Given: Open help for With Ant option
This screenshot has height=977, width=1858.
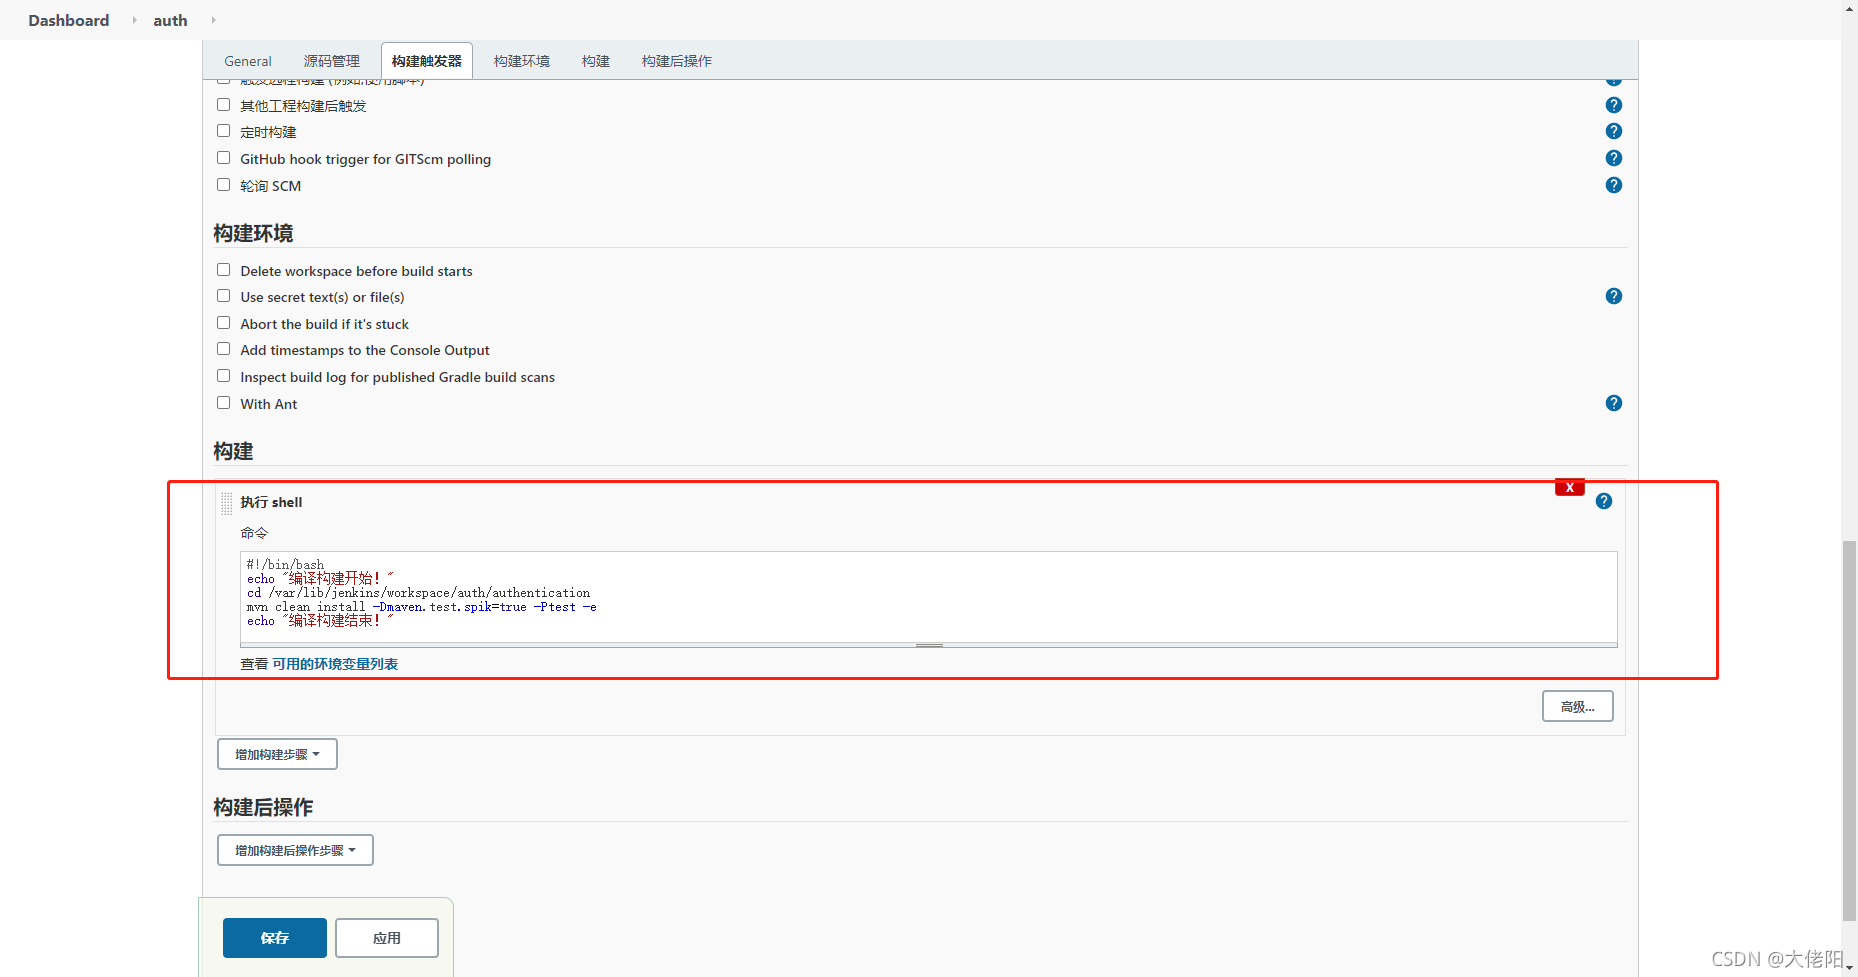Looking at the screenshot, I should (x=1613, y=403).
